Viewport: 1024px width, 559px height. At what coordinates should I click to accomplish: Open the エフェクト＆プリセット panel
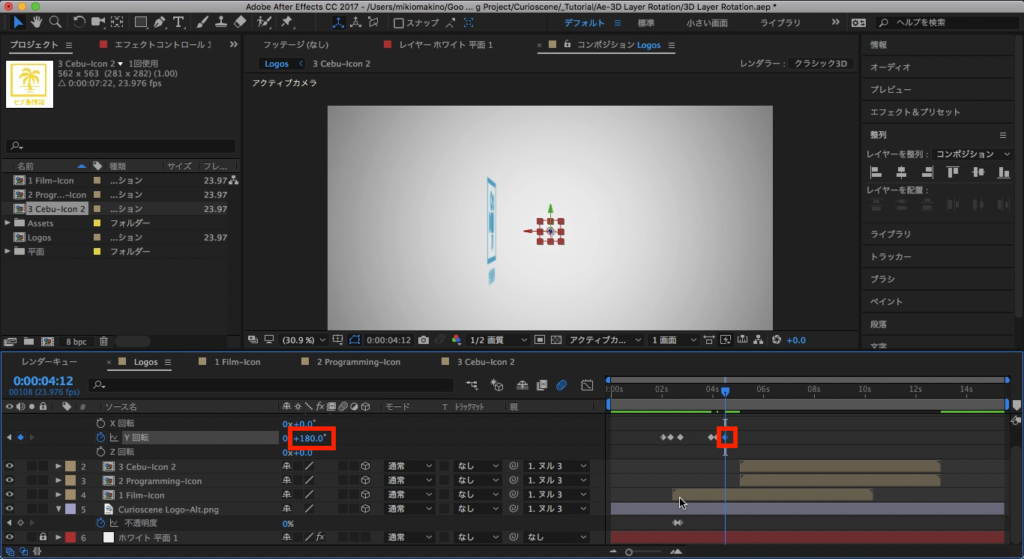coord(914,112)
